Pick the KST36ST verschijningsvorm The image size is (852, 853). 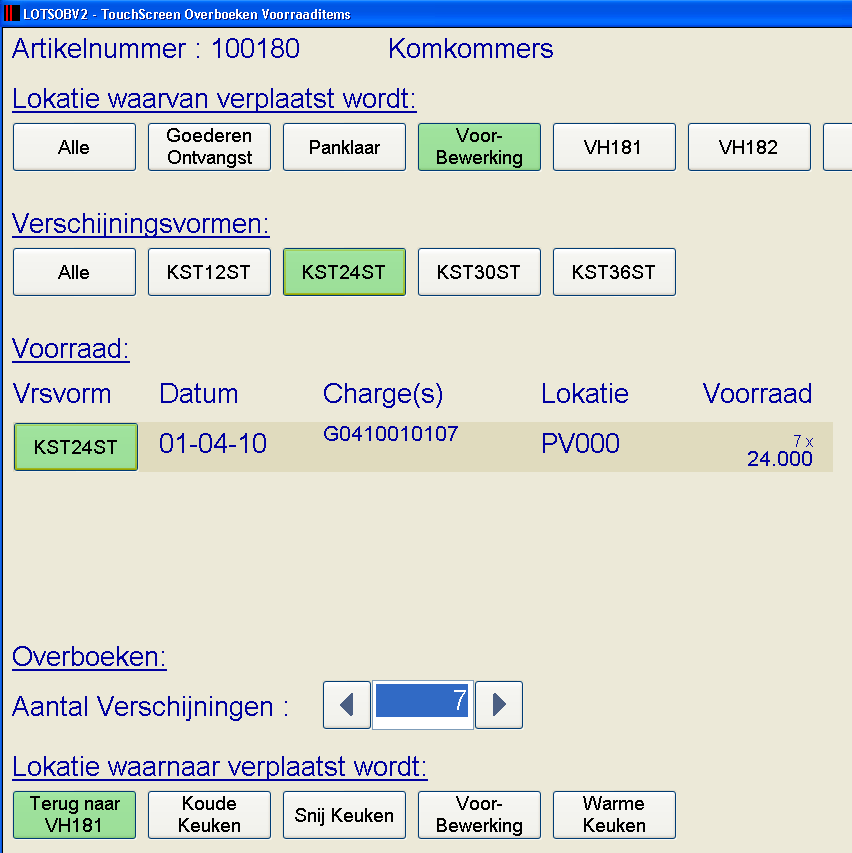(614, 272)
